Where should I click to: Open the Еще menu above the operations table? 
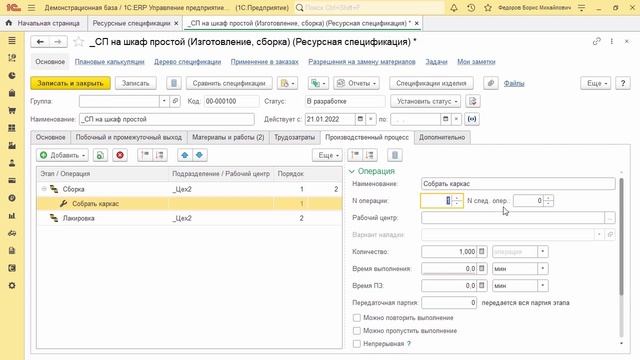point(328,155)
